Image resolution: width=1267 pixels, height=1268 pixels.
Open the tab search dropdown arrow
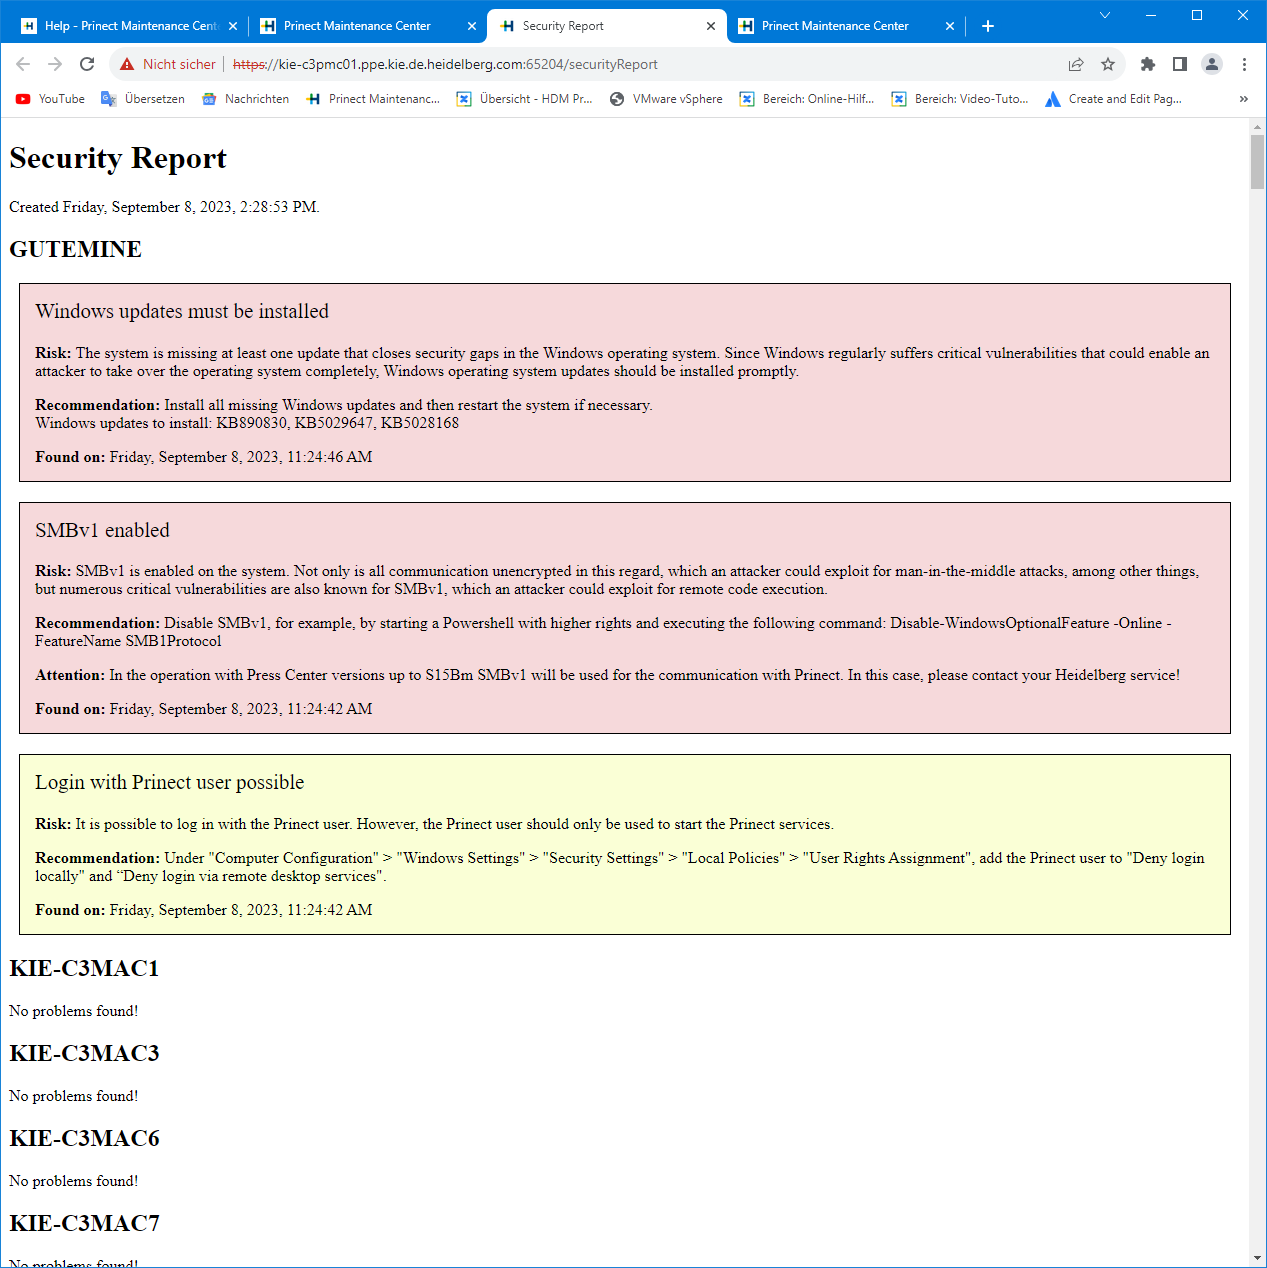pos(1104,15)
